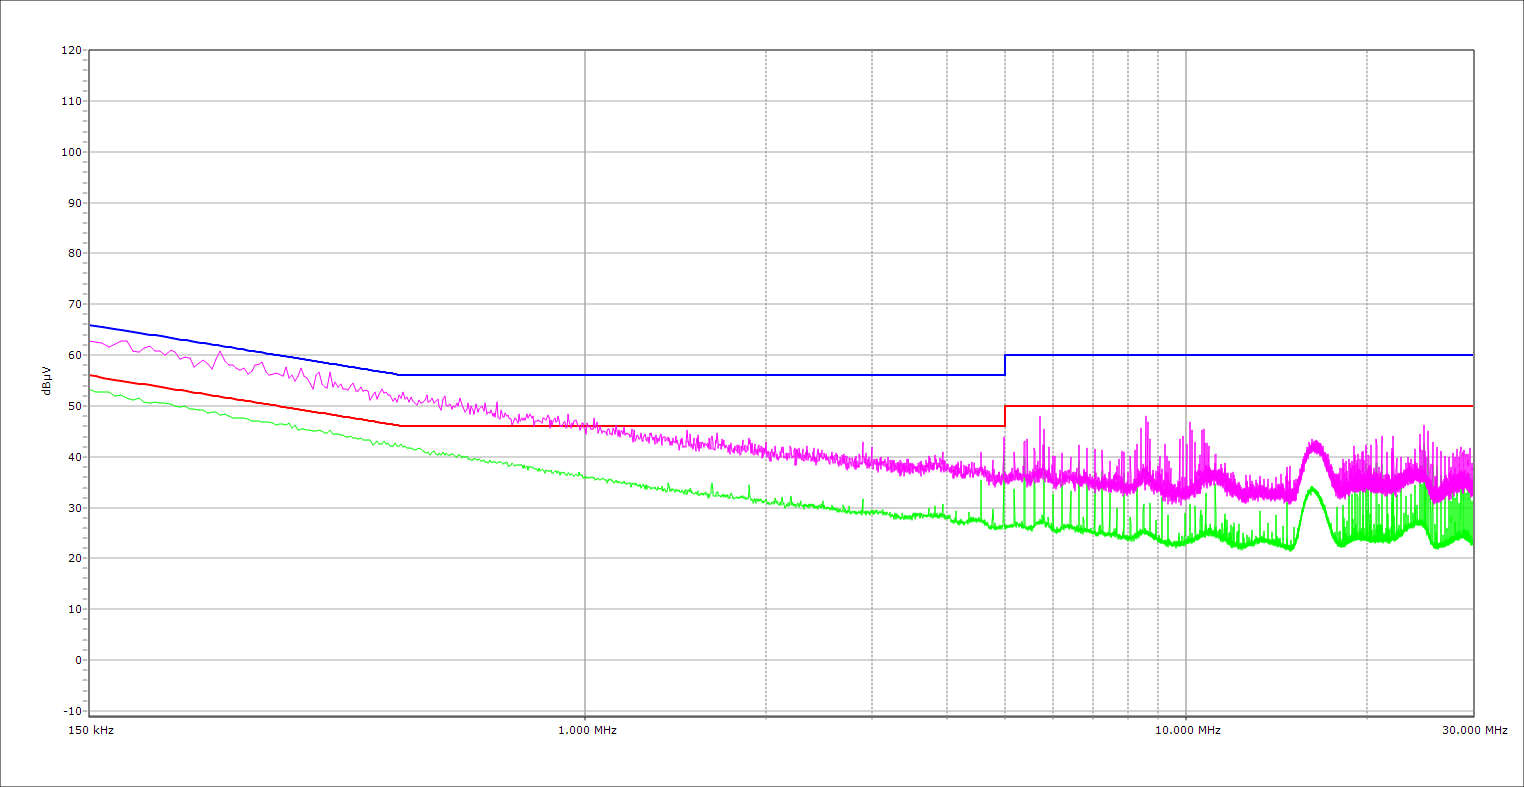Click the 20 y-axis tick label
1524x787 pixels.
74,559
